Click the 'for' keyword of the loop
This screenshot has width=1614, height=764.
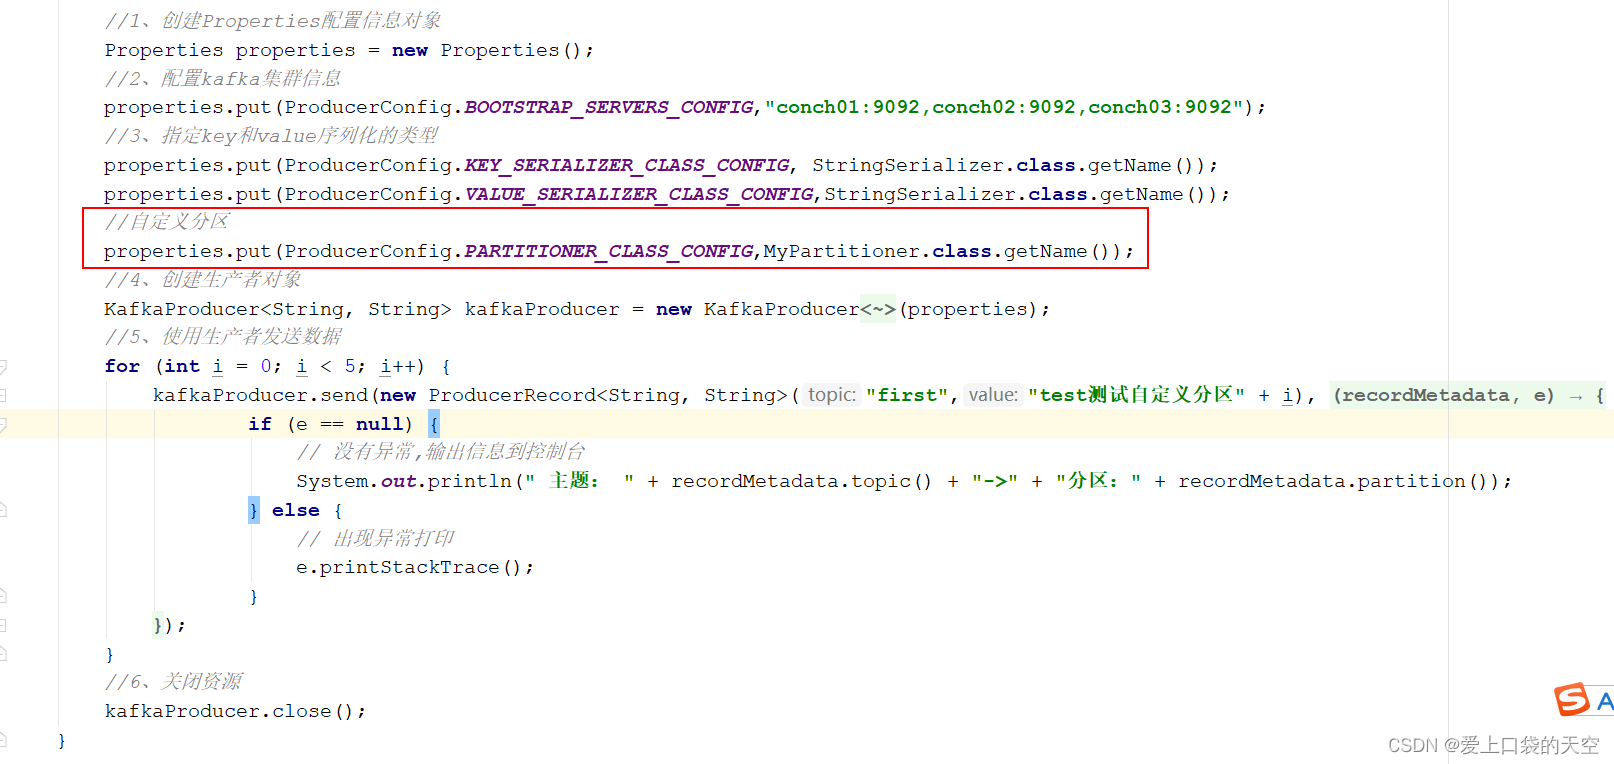(x=122, y=367)
